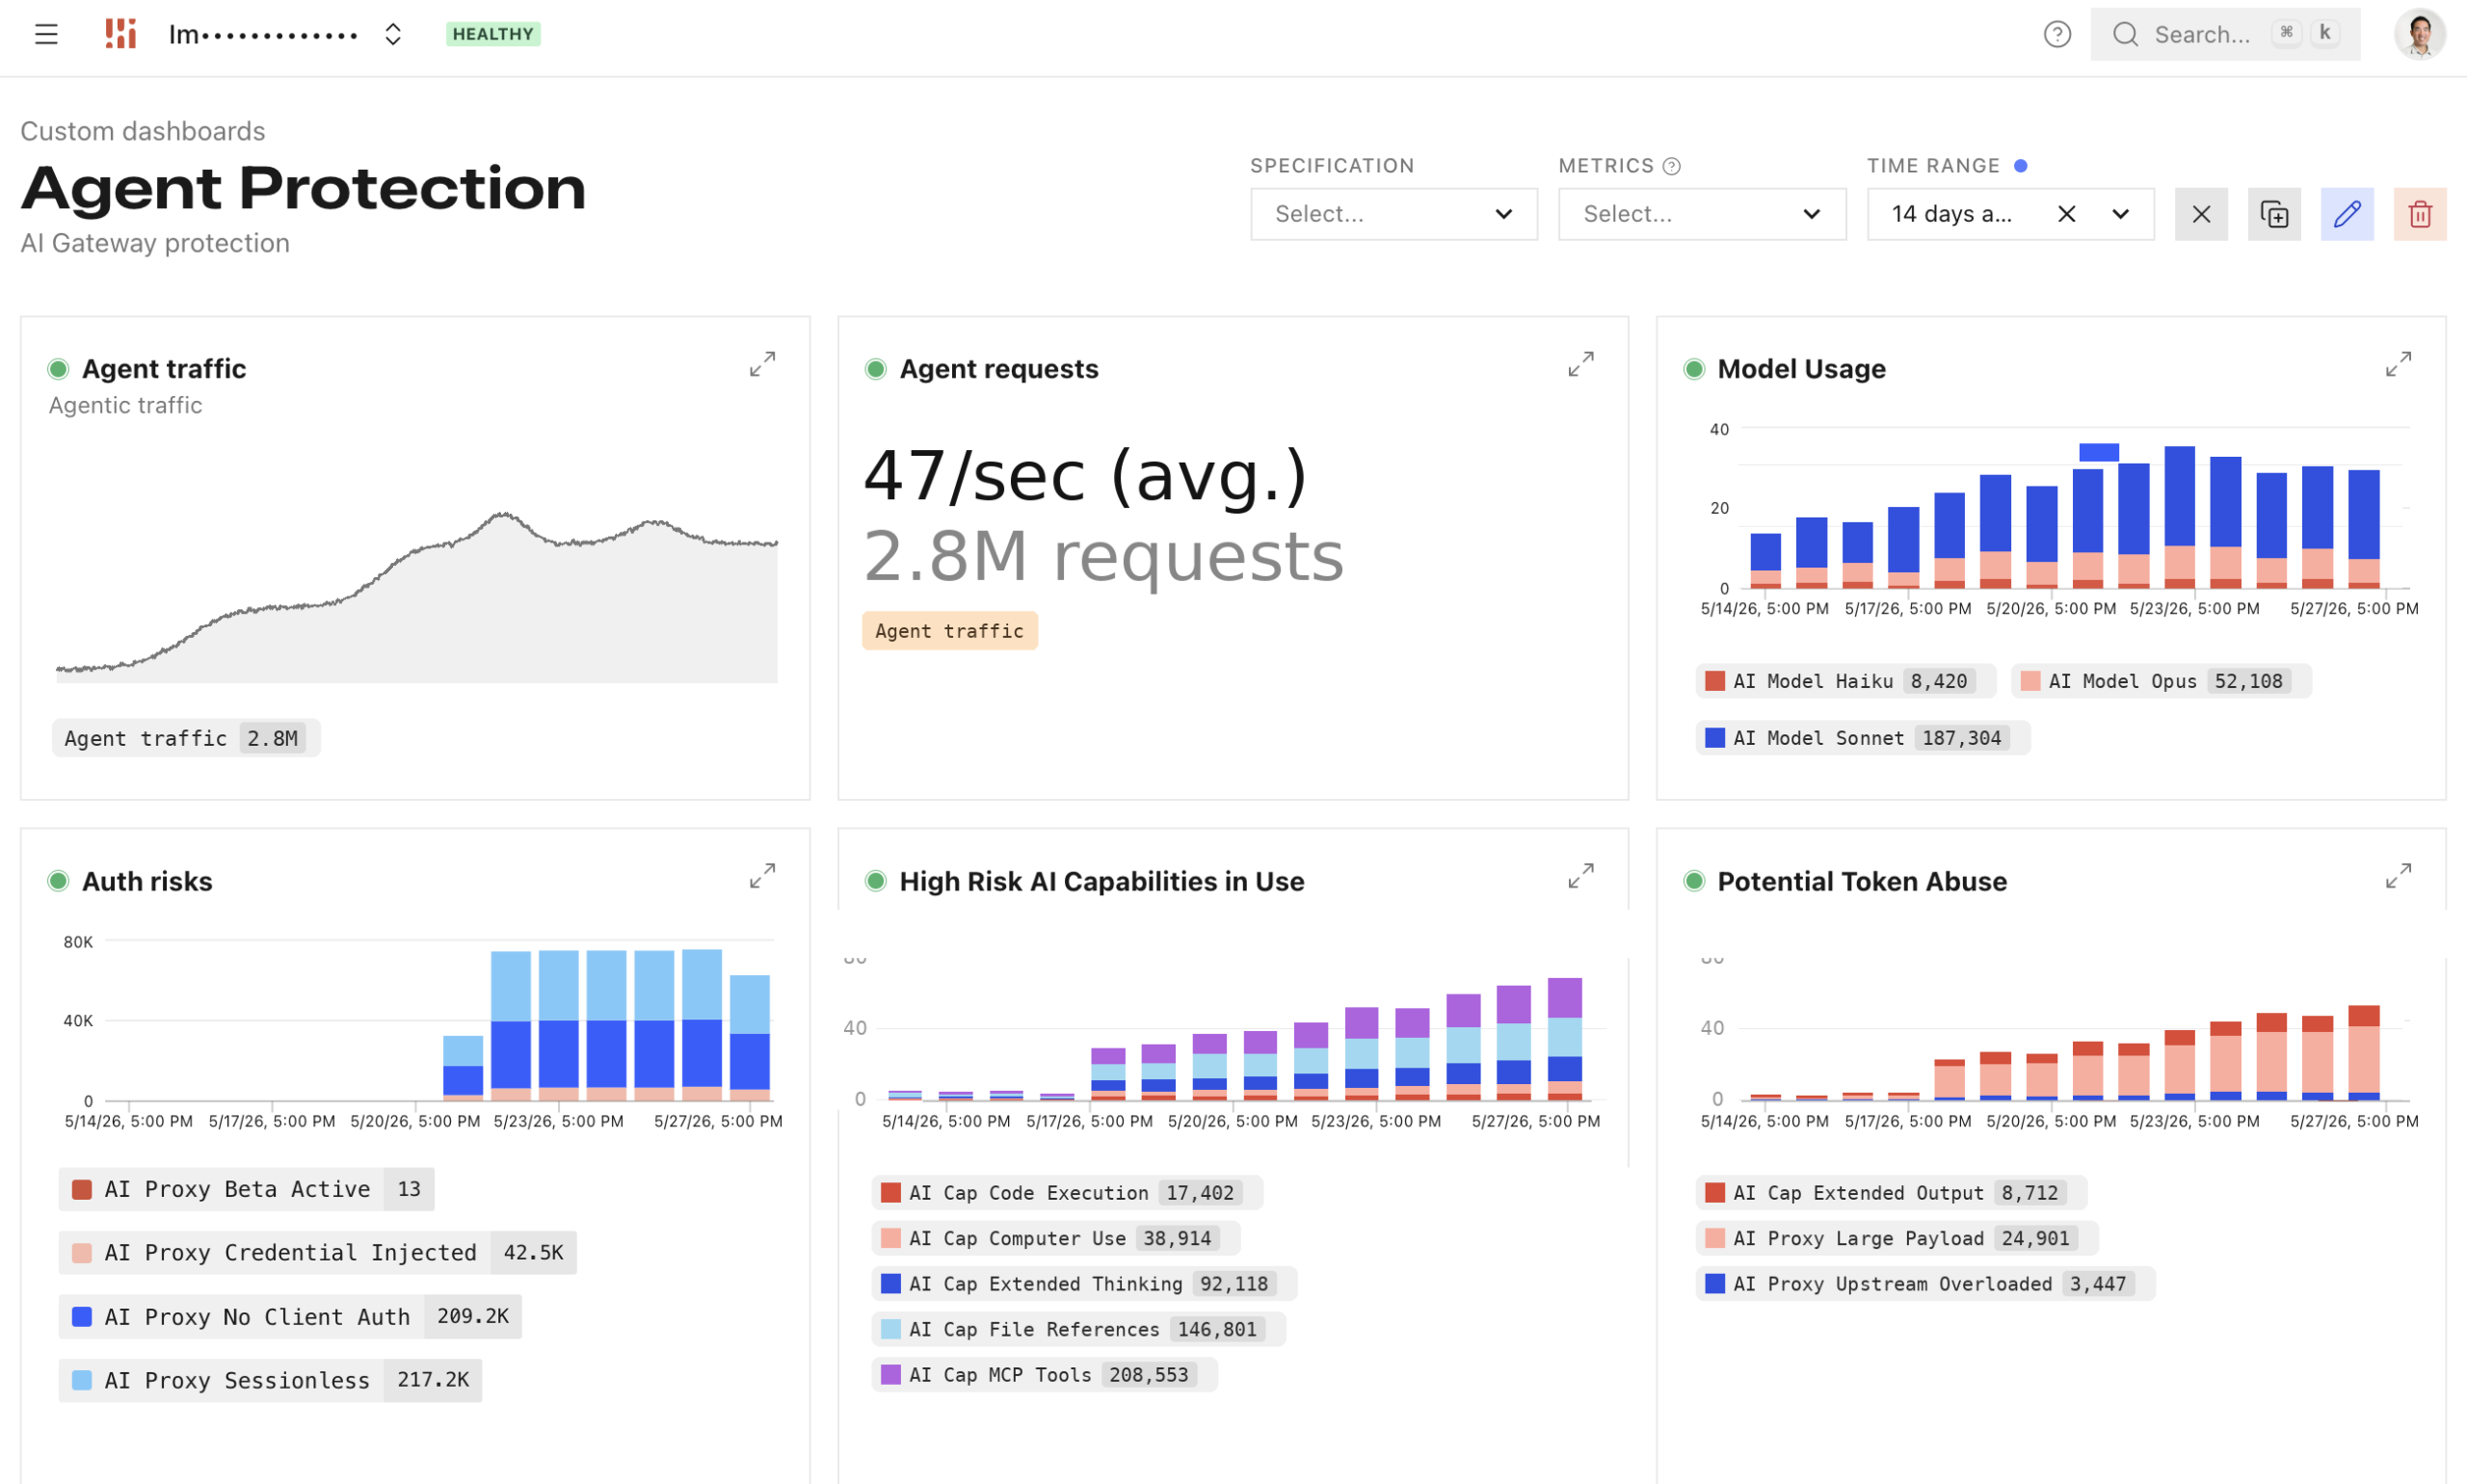Open the Metrics select dropdown
The height and width of the screenshot is (1484, 2467).
coord(1701,214)
